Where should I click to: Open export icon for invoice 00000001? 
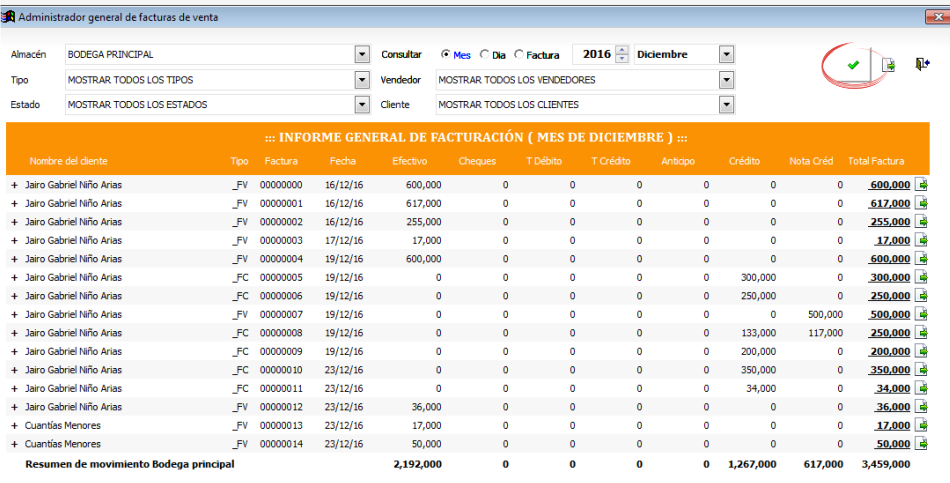[922, 203]
